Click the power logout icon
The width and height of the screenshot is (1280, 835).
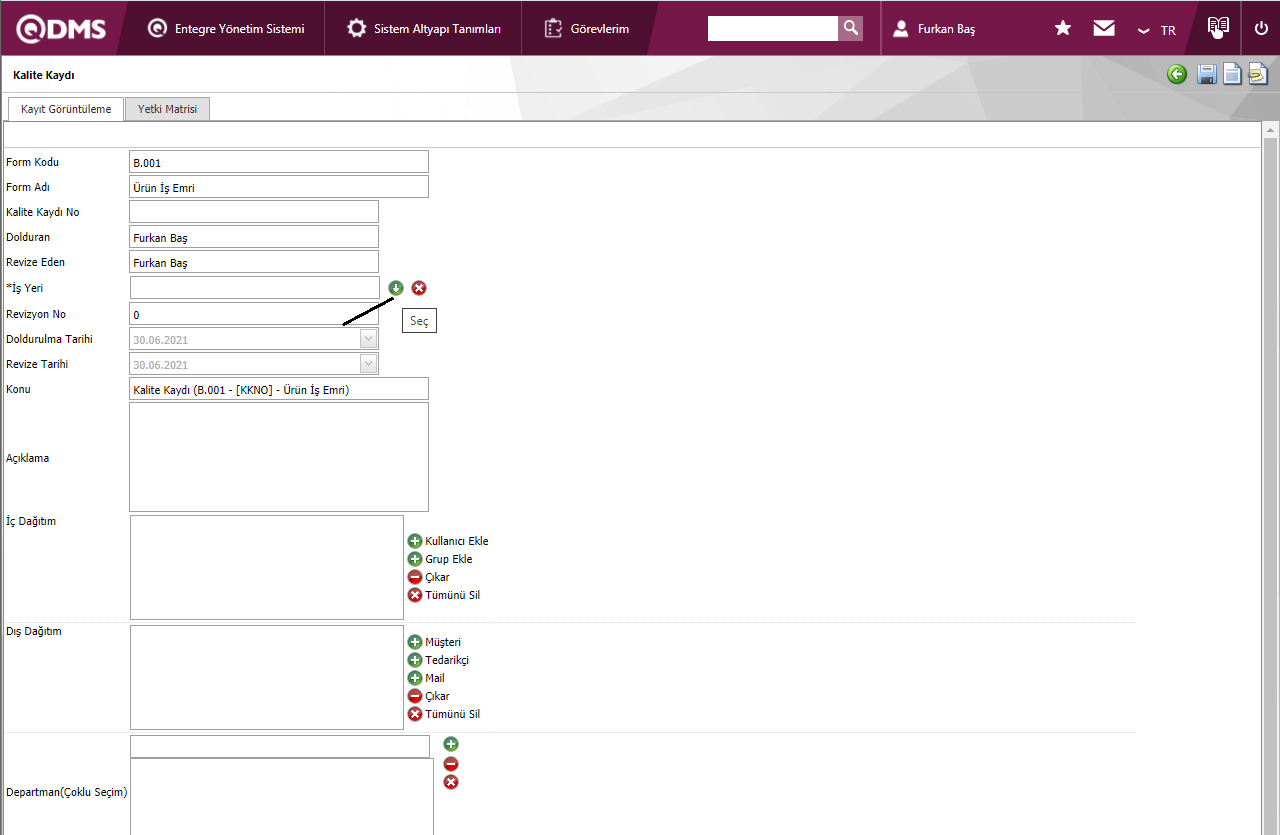pyautogui.click(x=1261, y=28)
